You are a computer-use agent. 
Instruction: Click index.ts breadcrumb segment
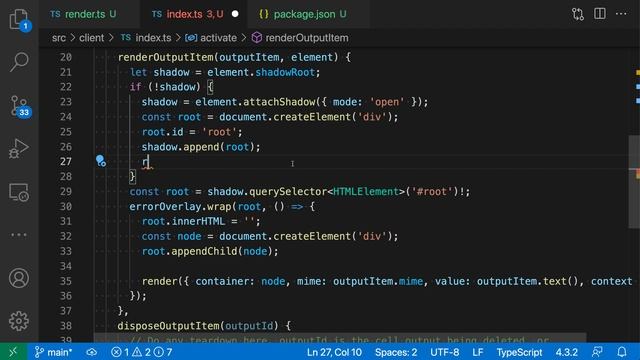point(146,38)
